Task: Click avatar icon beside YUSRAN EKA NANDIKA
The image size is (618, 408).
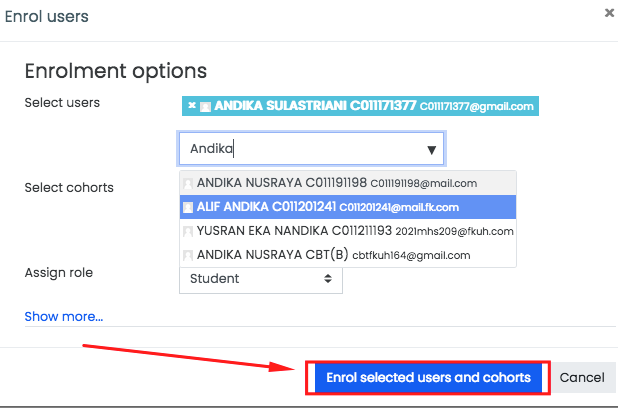Action: tap(187, 231)
